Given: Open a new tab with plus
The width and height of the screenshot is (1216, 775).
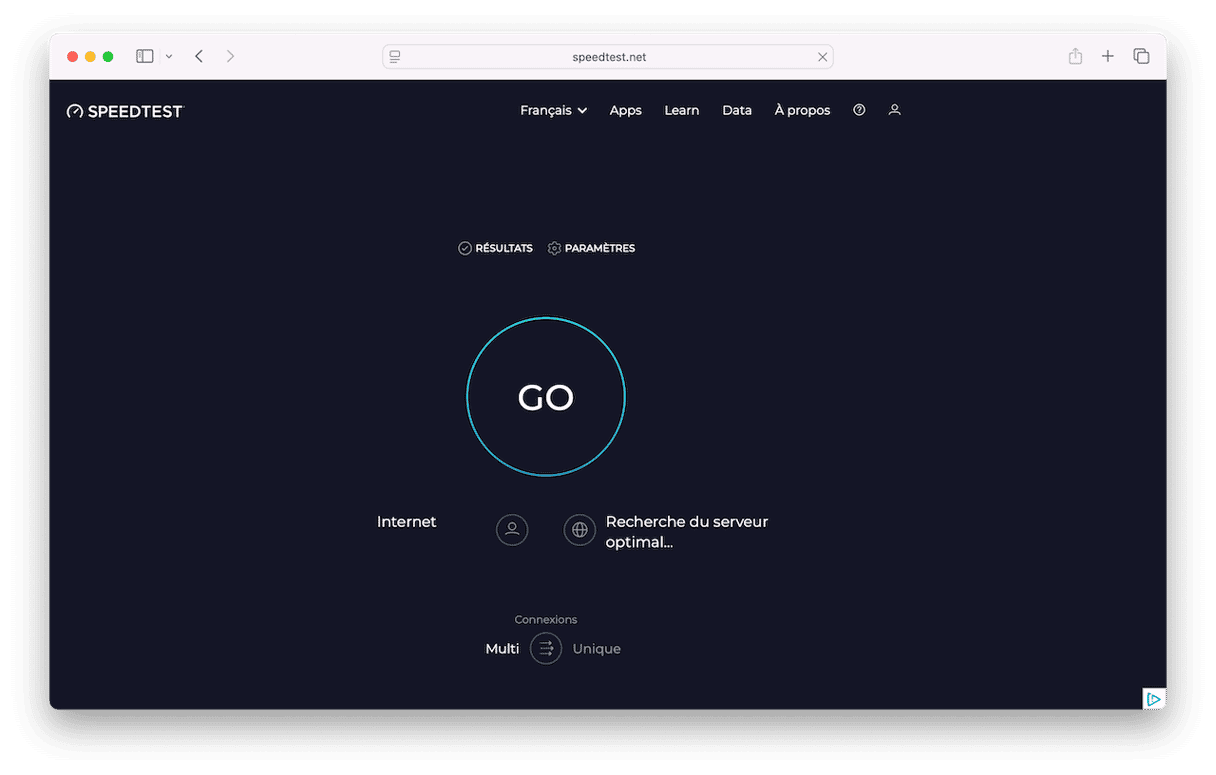Looking at the screenshot, I should (x=1108, y=57).
